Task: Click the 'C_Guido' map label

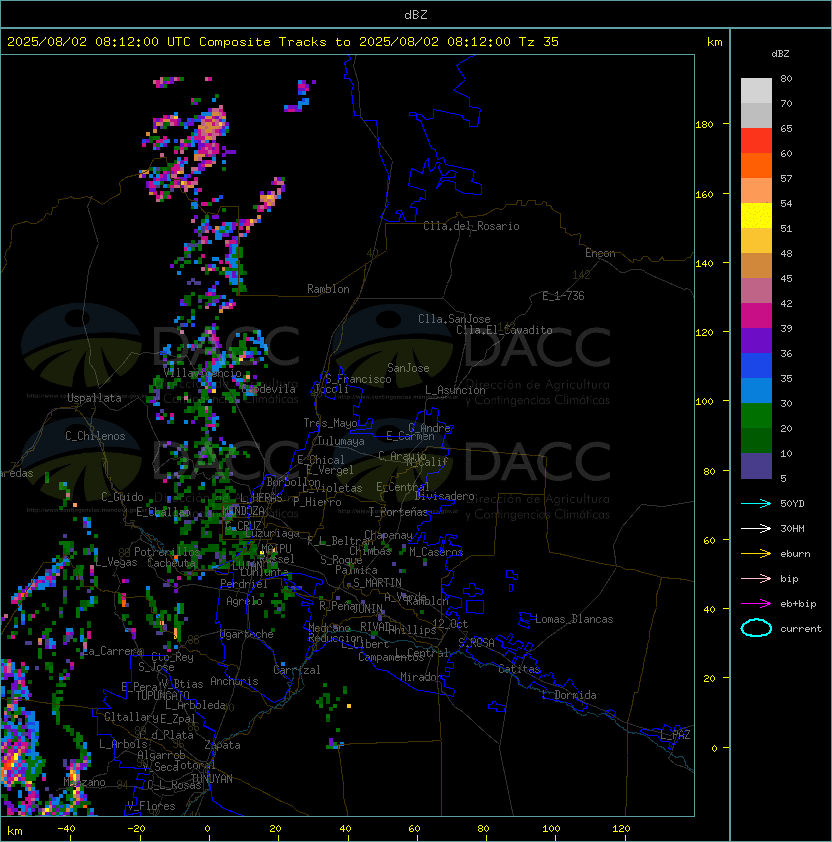Action: pyautogui.click(x=122, y=497)
